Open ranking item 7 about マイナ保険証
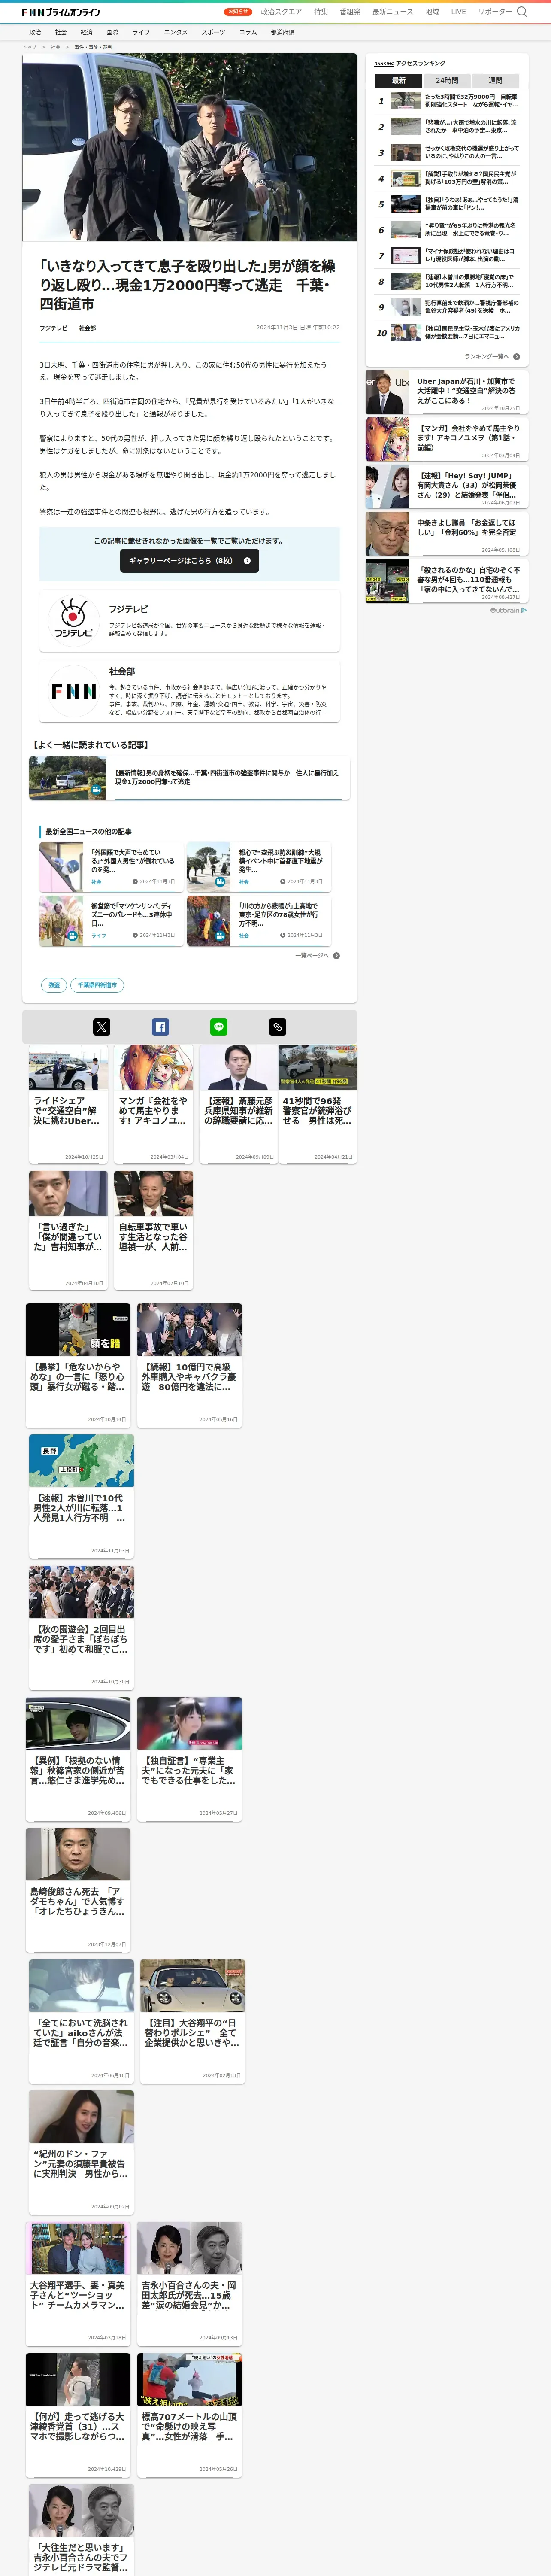551x2576 pixels. point(447,256)
